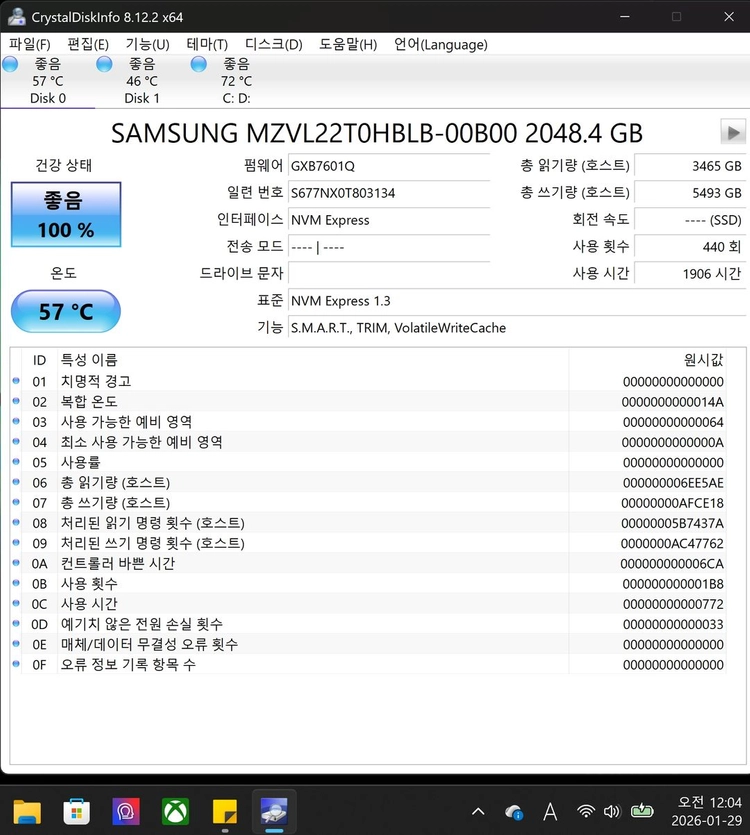750x835 pixels.
Task: Click the blue status dot of row 07
Action: [x=16, y=502]
